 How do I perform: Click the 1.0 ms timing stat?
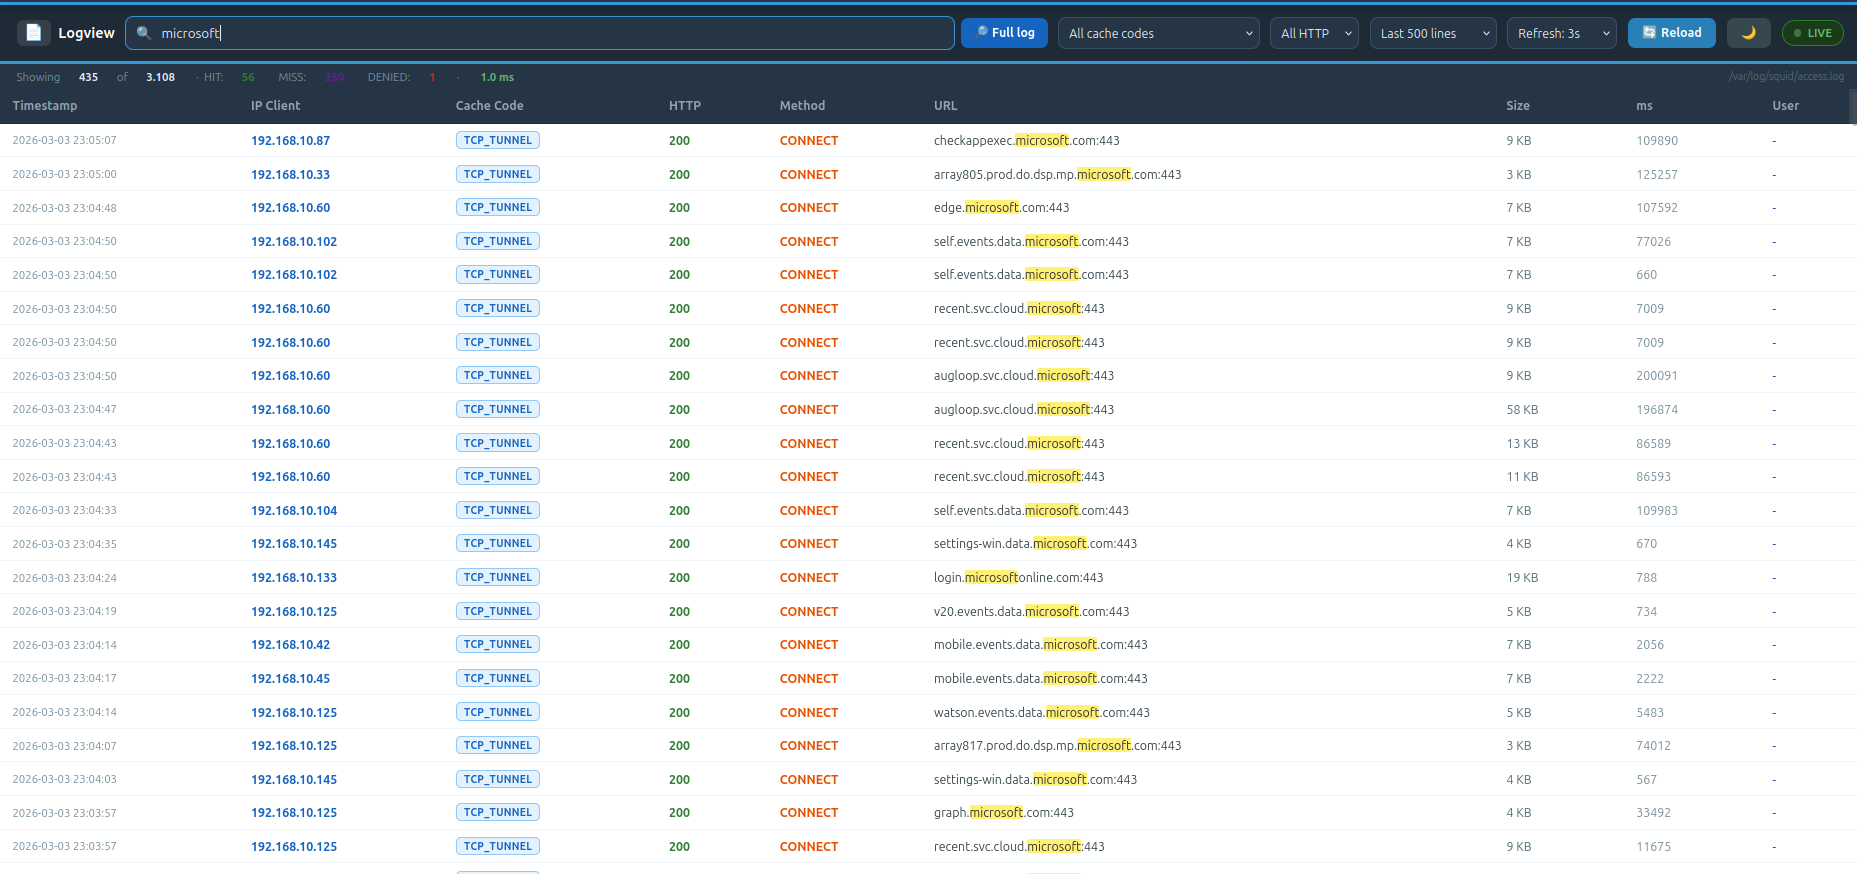(x=497, y=77)
